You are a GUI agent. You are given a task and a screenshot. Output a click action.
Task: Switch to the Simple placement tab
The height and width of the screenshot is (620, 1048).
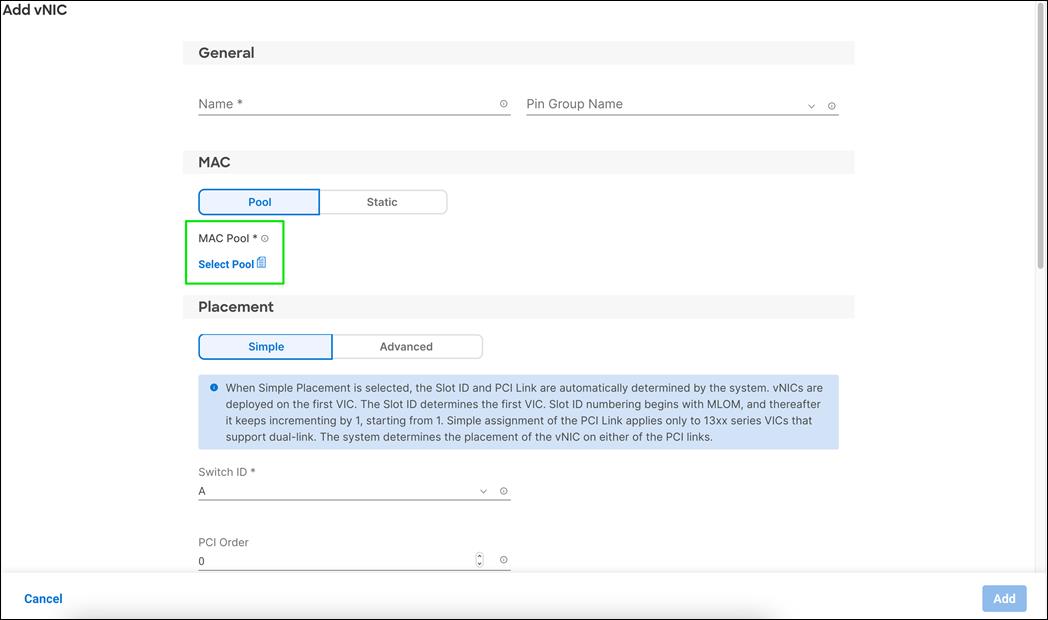(x=264, y=346)
